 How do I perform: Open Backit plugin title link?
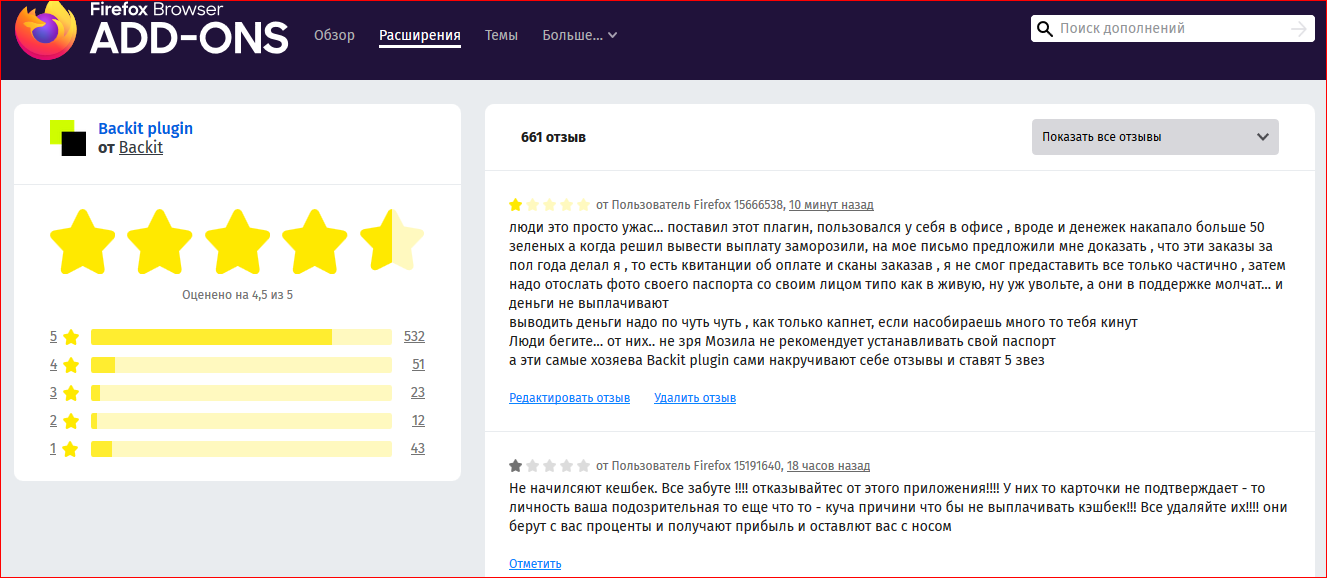click(x=146, y=128)
